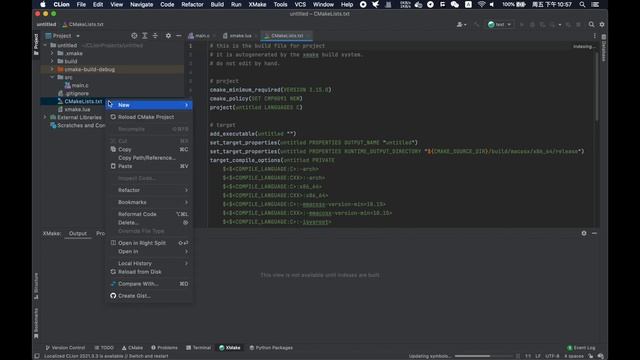The width and height of the screenshot is (640, 360).
Task: Open the Bookmarks submenu
Action: (x=149, y=202)
